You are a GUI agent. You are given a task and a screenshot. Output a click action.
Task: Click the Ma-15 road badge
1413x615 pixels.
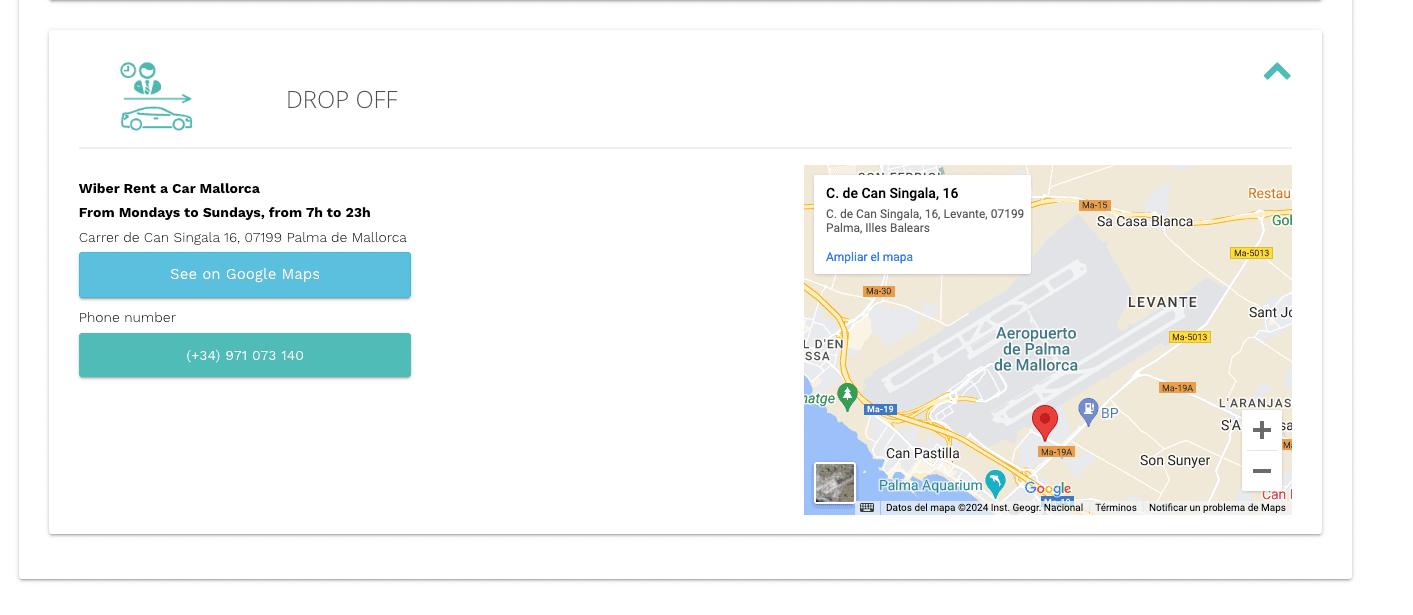(1095, 205)
